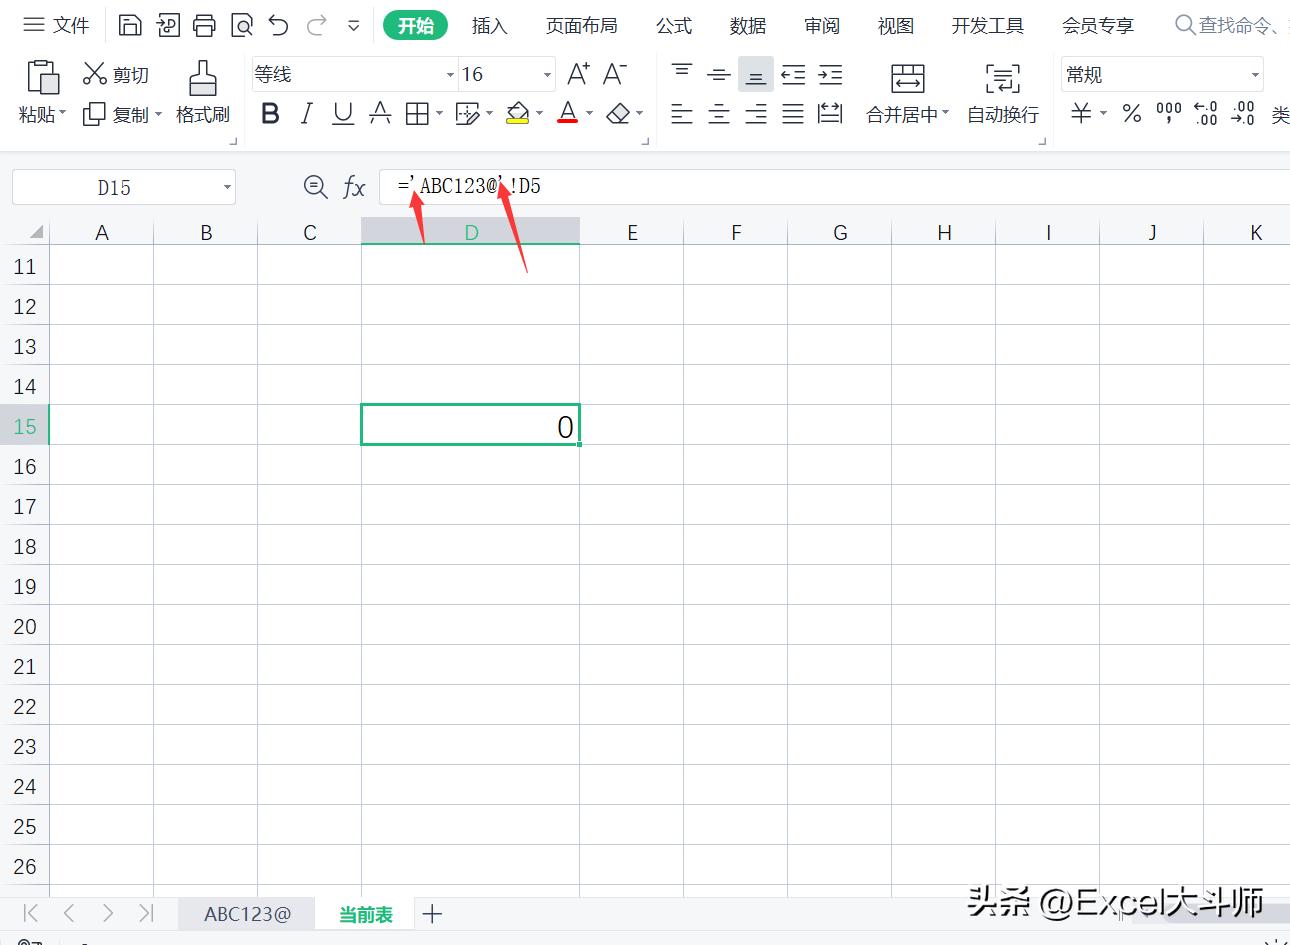The width and height of the screenshot is (1290, 945).
Task: Click the Print icon in the quick access toolbar
Action: (x=204, y=25)
